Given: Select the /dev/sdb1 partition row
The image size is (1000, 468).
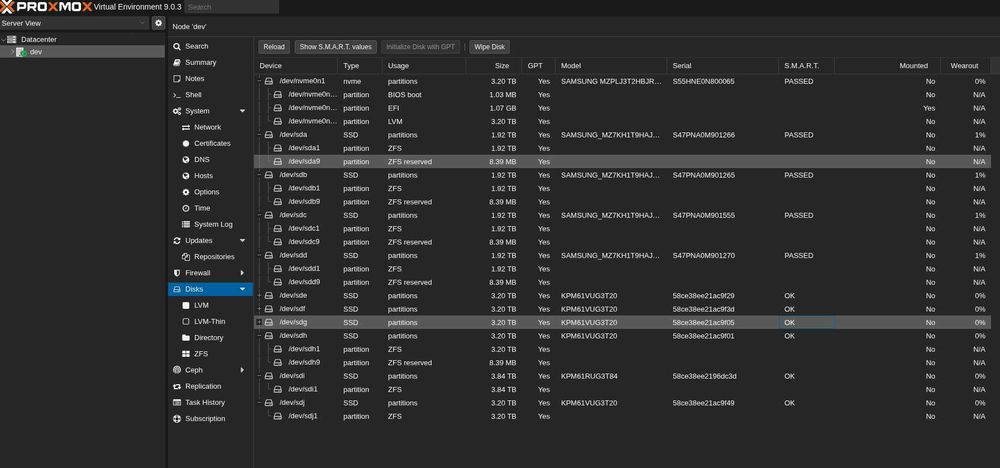Looking at the screenshot, I should click(622, 189).
